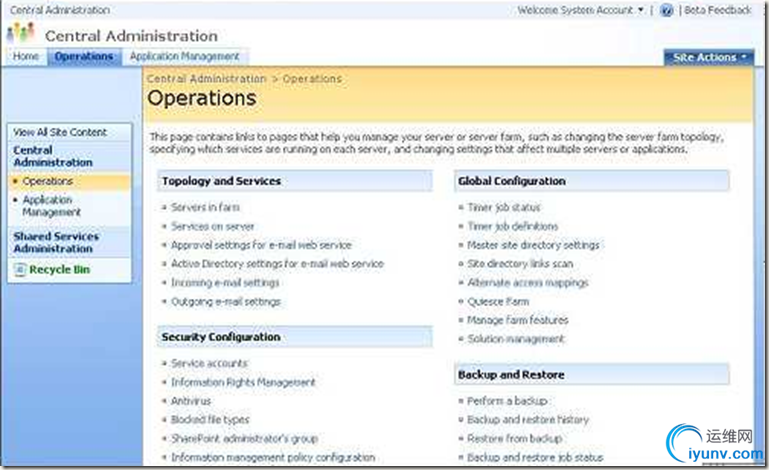Open Master site directory settings
This screenshot has width=769, height=470.
tap(533, 245)
